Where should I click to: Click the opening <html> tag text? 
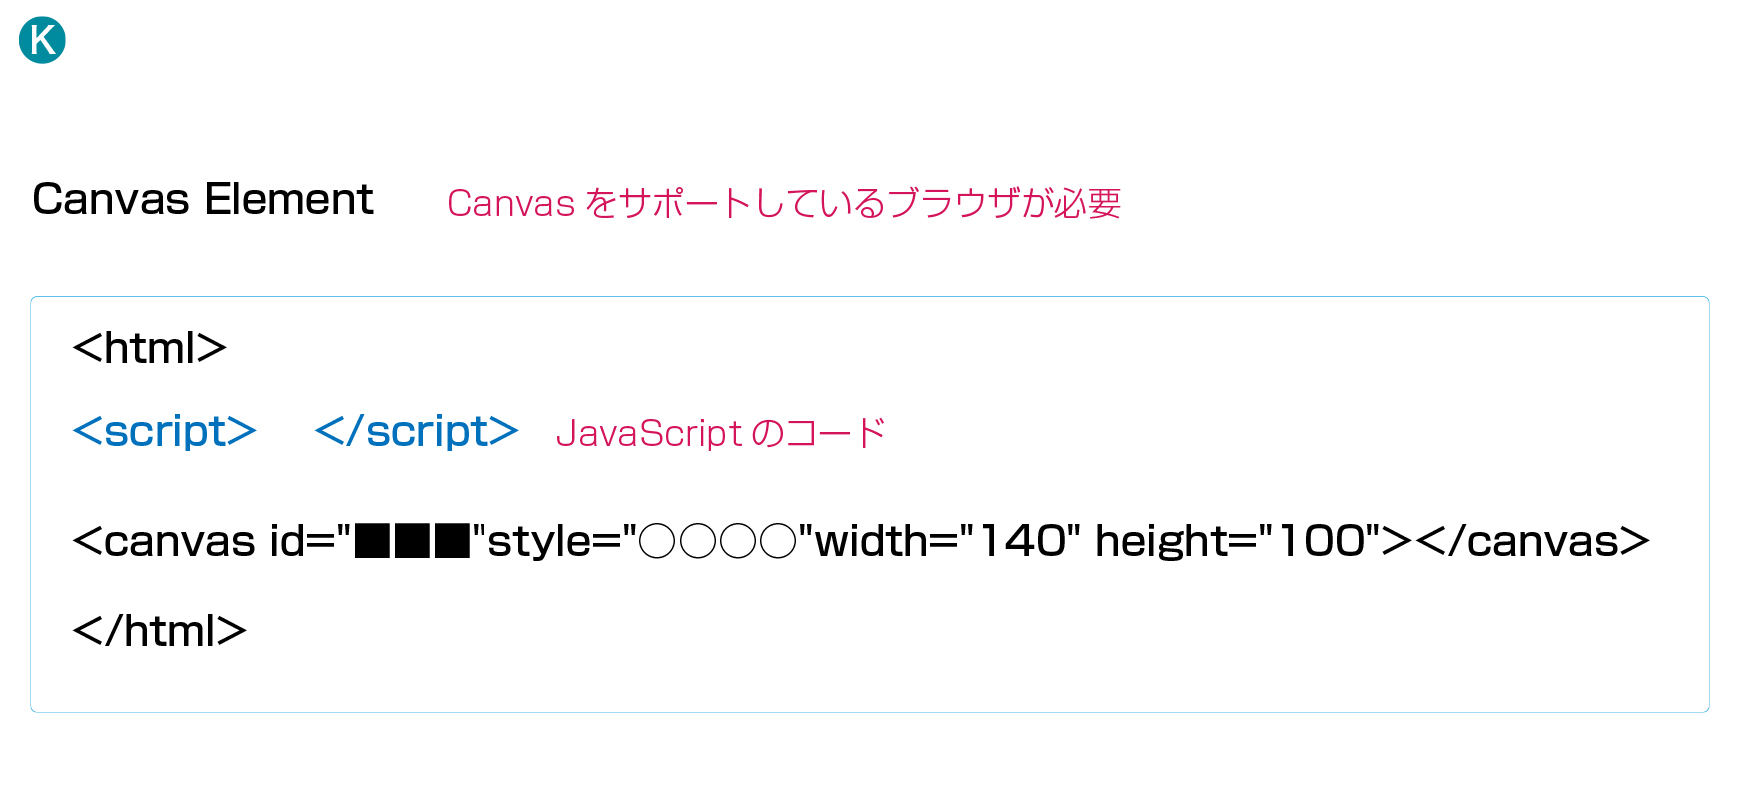(150, 348)
